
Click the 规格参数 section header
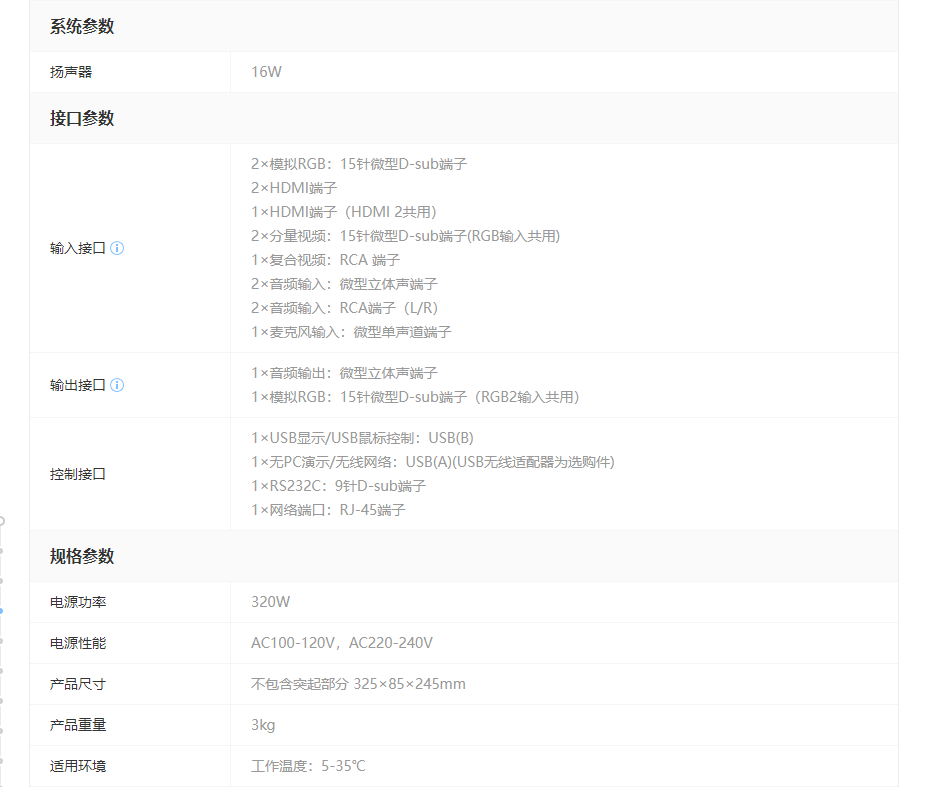pos(82,556)
